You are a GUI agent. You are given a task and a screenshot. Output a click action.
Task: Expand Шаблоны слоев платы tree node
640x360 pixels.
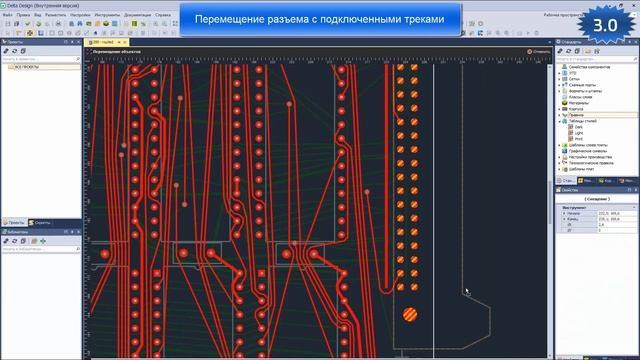(560, 145)
